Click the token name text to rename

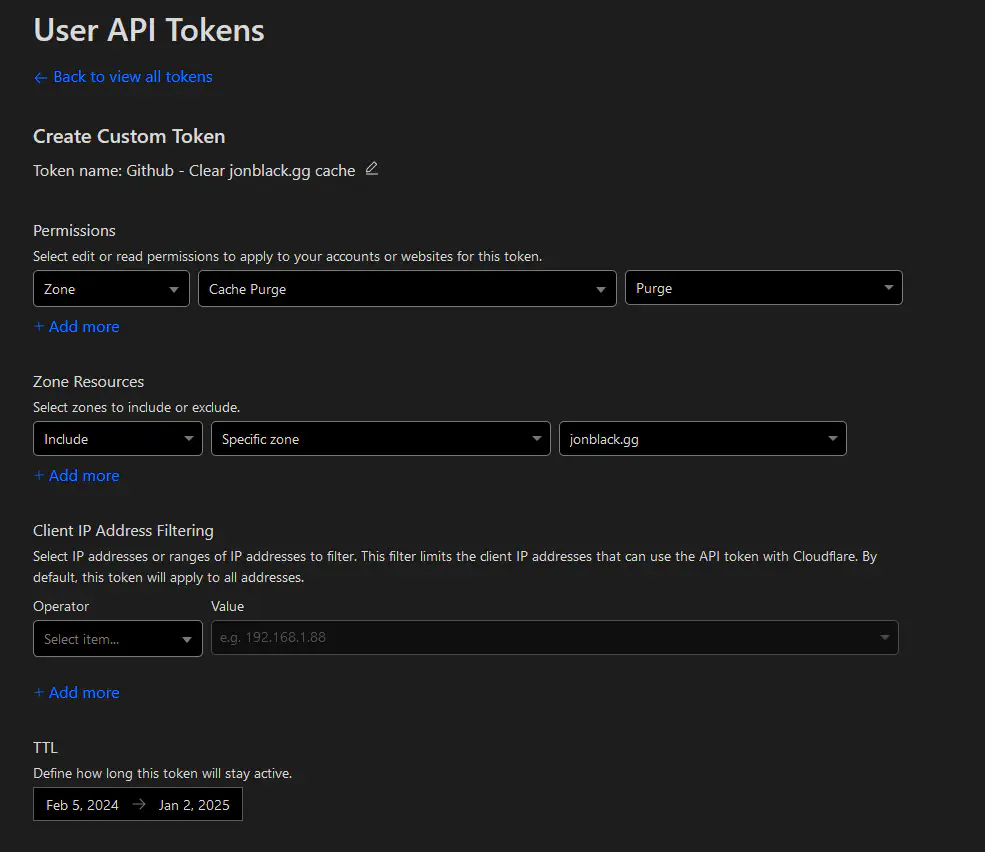click(240, 171)
